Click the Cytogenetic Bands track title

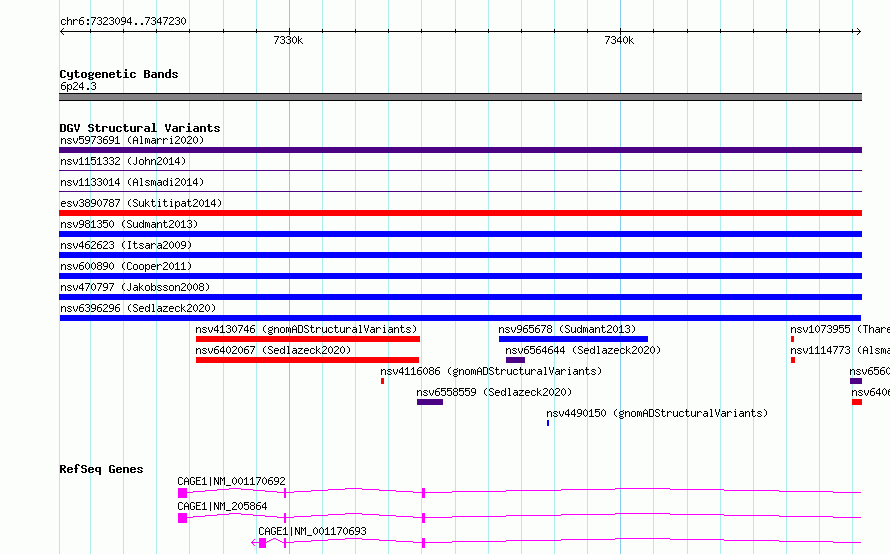click(x=119, y=74)
